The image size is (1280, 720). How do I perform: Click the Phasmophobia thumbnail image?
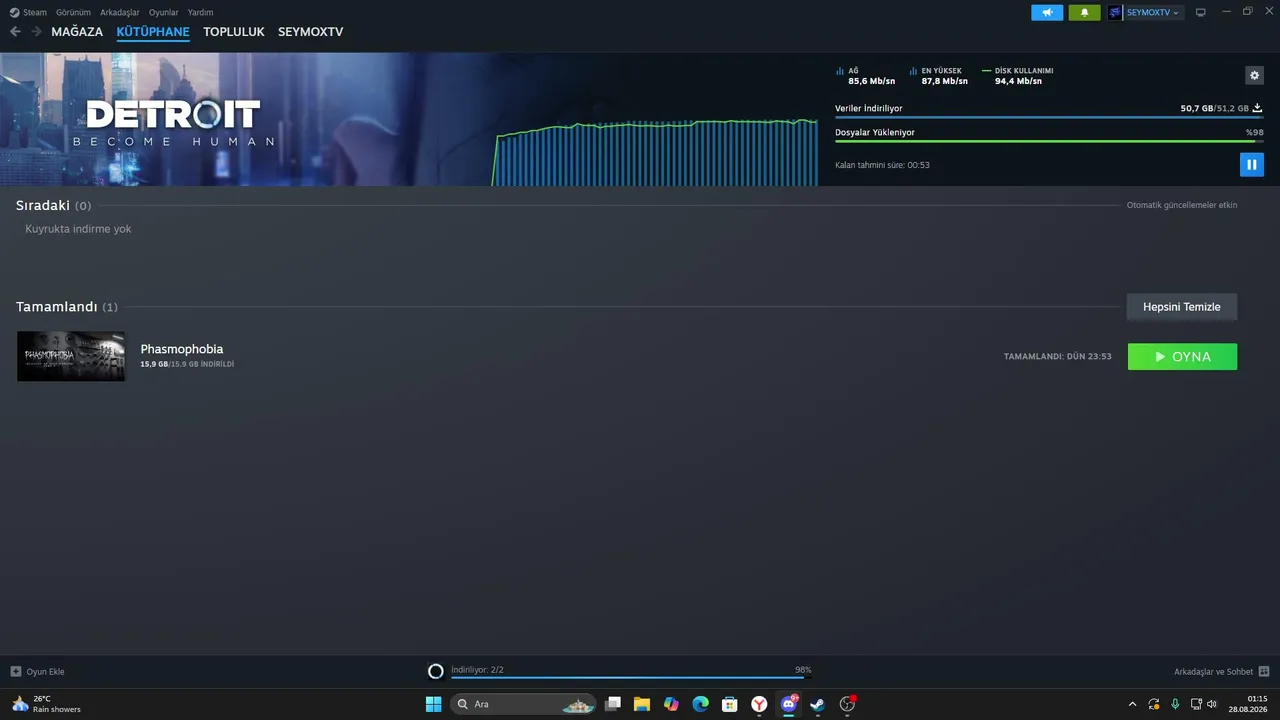pos(71,356)
